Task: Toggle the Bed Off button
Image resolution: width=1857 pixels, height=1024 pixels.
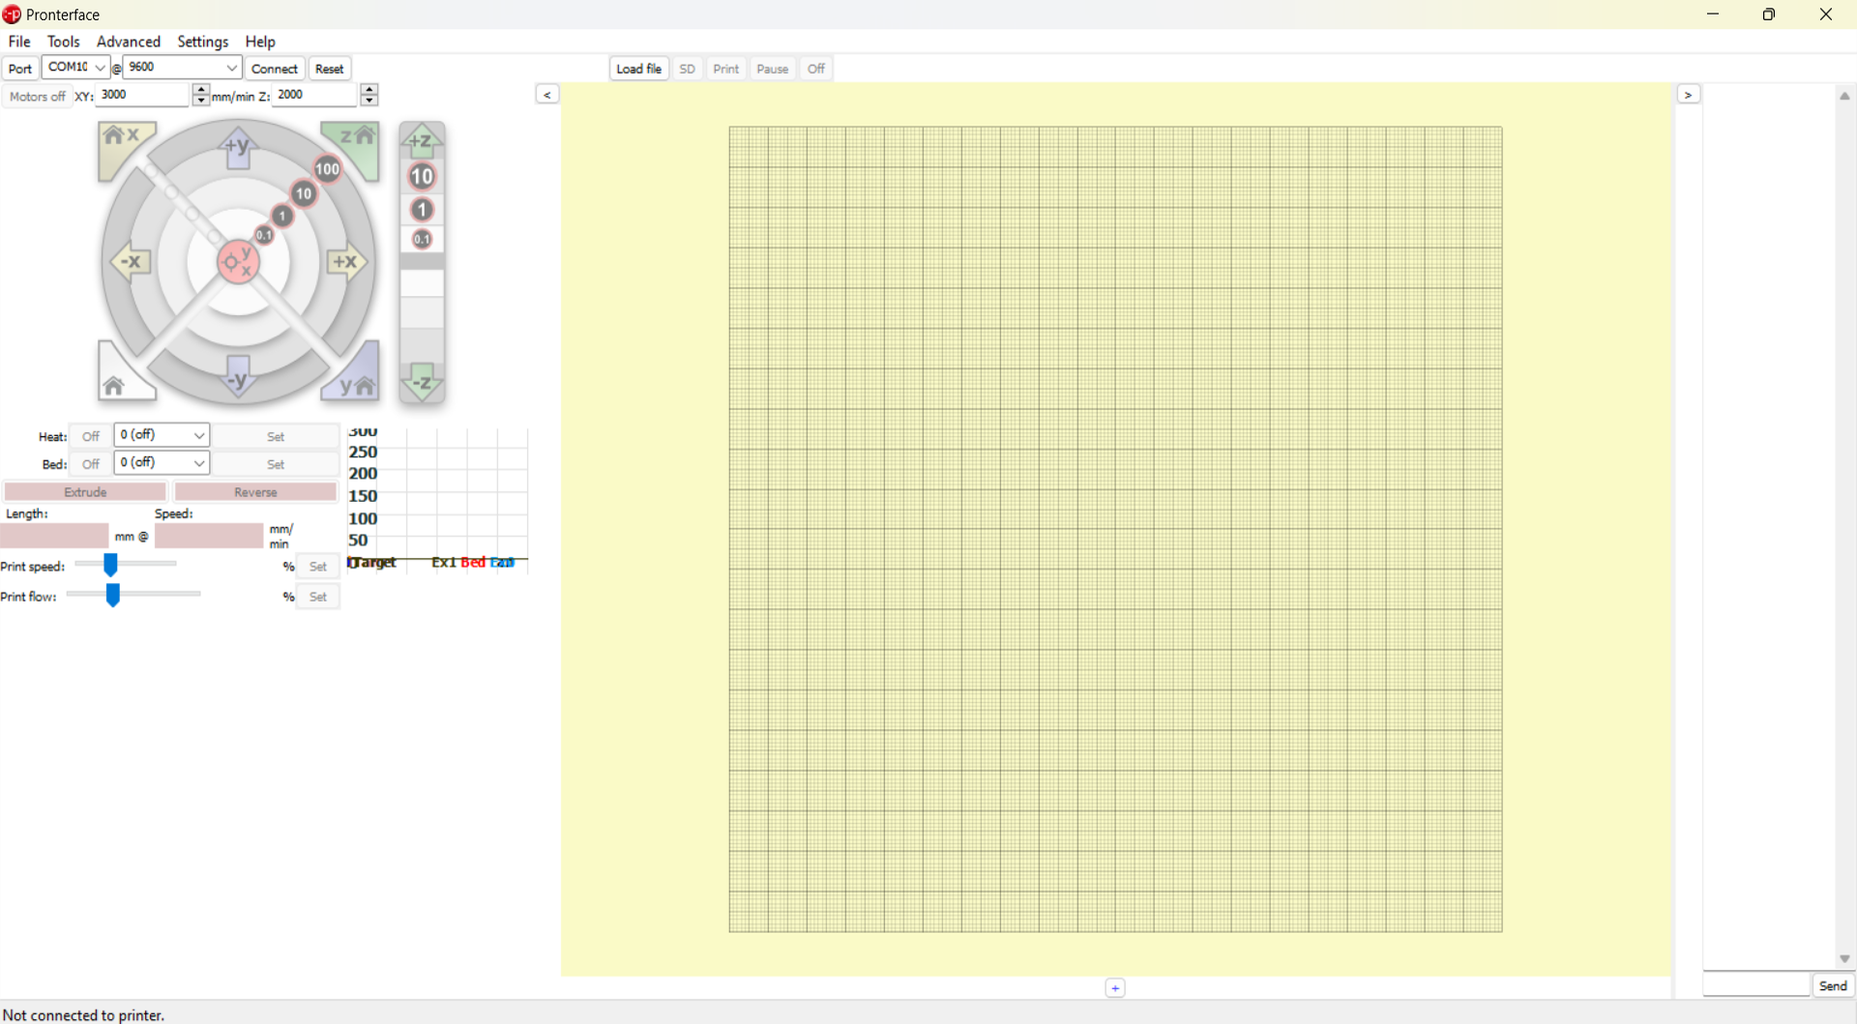Action: (x=91, y=464)
